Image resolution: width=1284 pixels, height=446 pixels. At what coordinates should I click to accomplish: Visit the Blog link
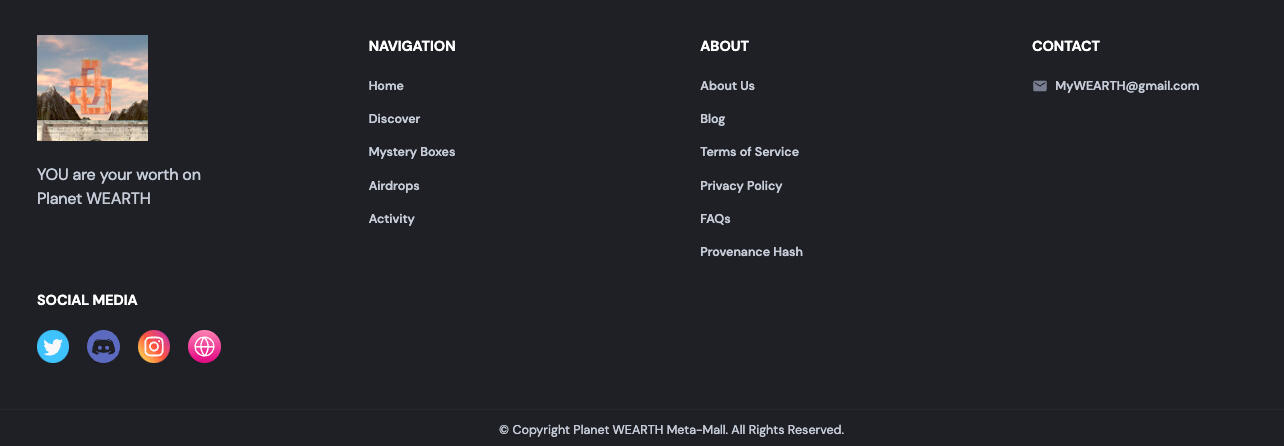(x=712, y=119)
